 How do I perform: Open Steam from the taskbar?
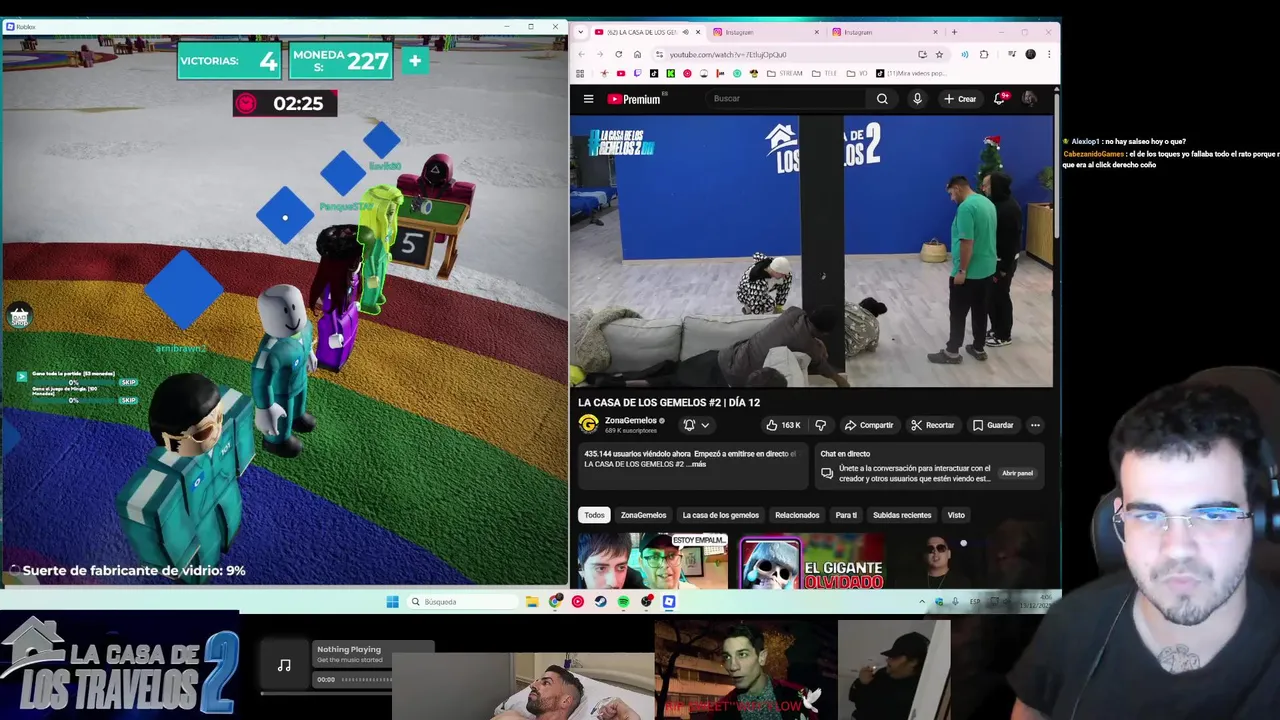point(600,602)
